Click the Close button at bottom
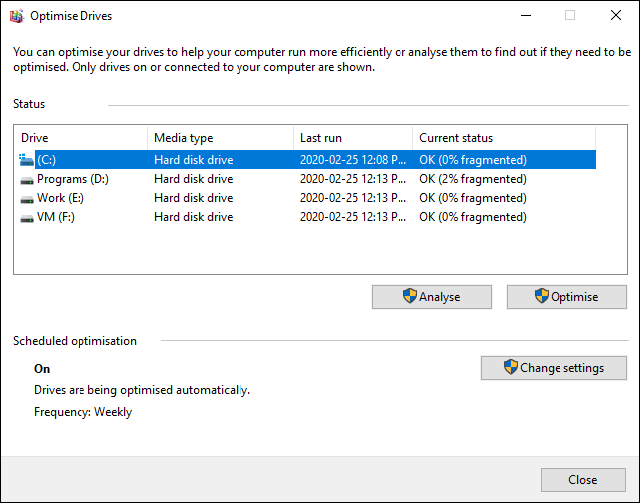This screenshot has height=503, width=640. pyautogui.click(x=583, y=480)
